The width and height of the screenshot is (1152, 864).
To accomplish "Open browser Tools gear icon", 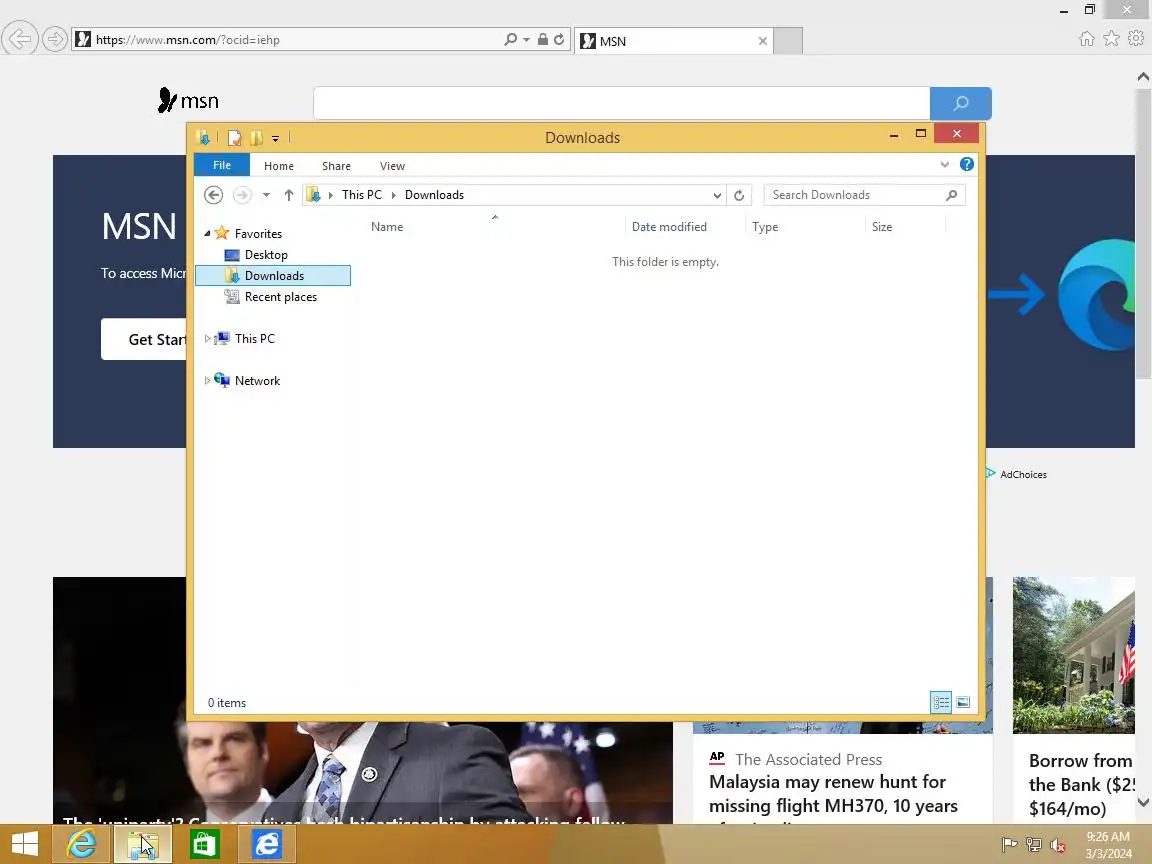I will (x=1136, y=38).
